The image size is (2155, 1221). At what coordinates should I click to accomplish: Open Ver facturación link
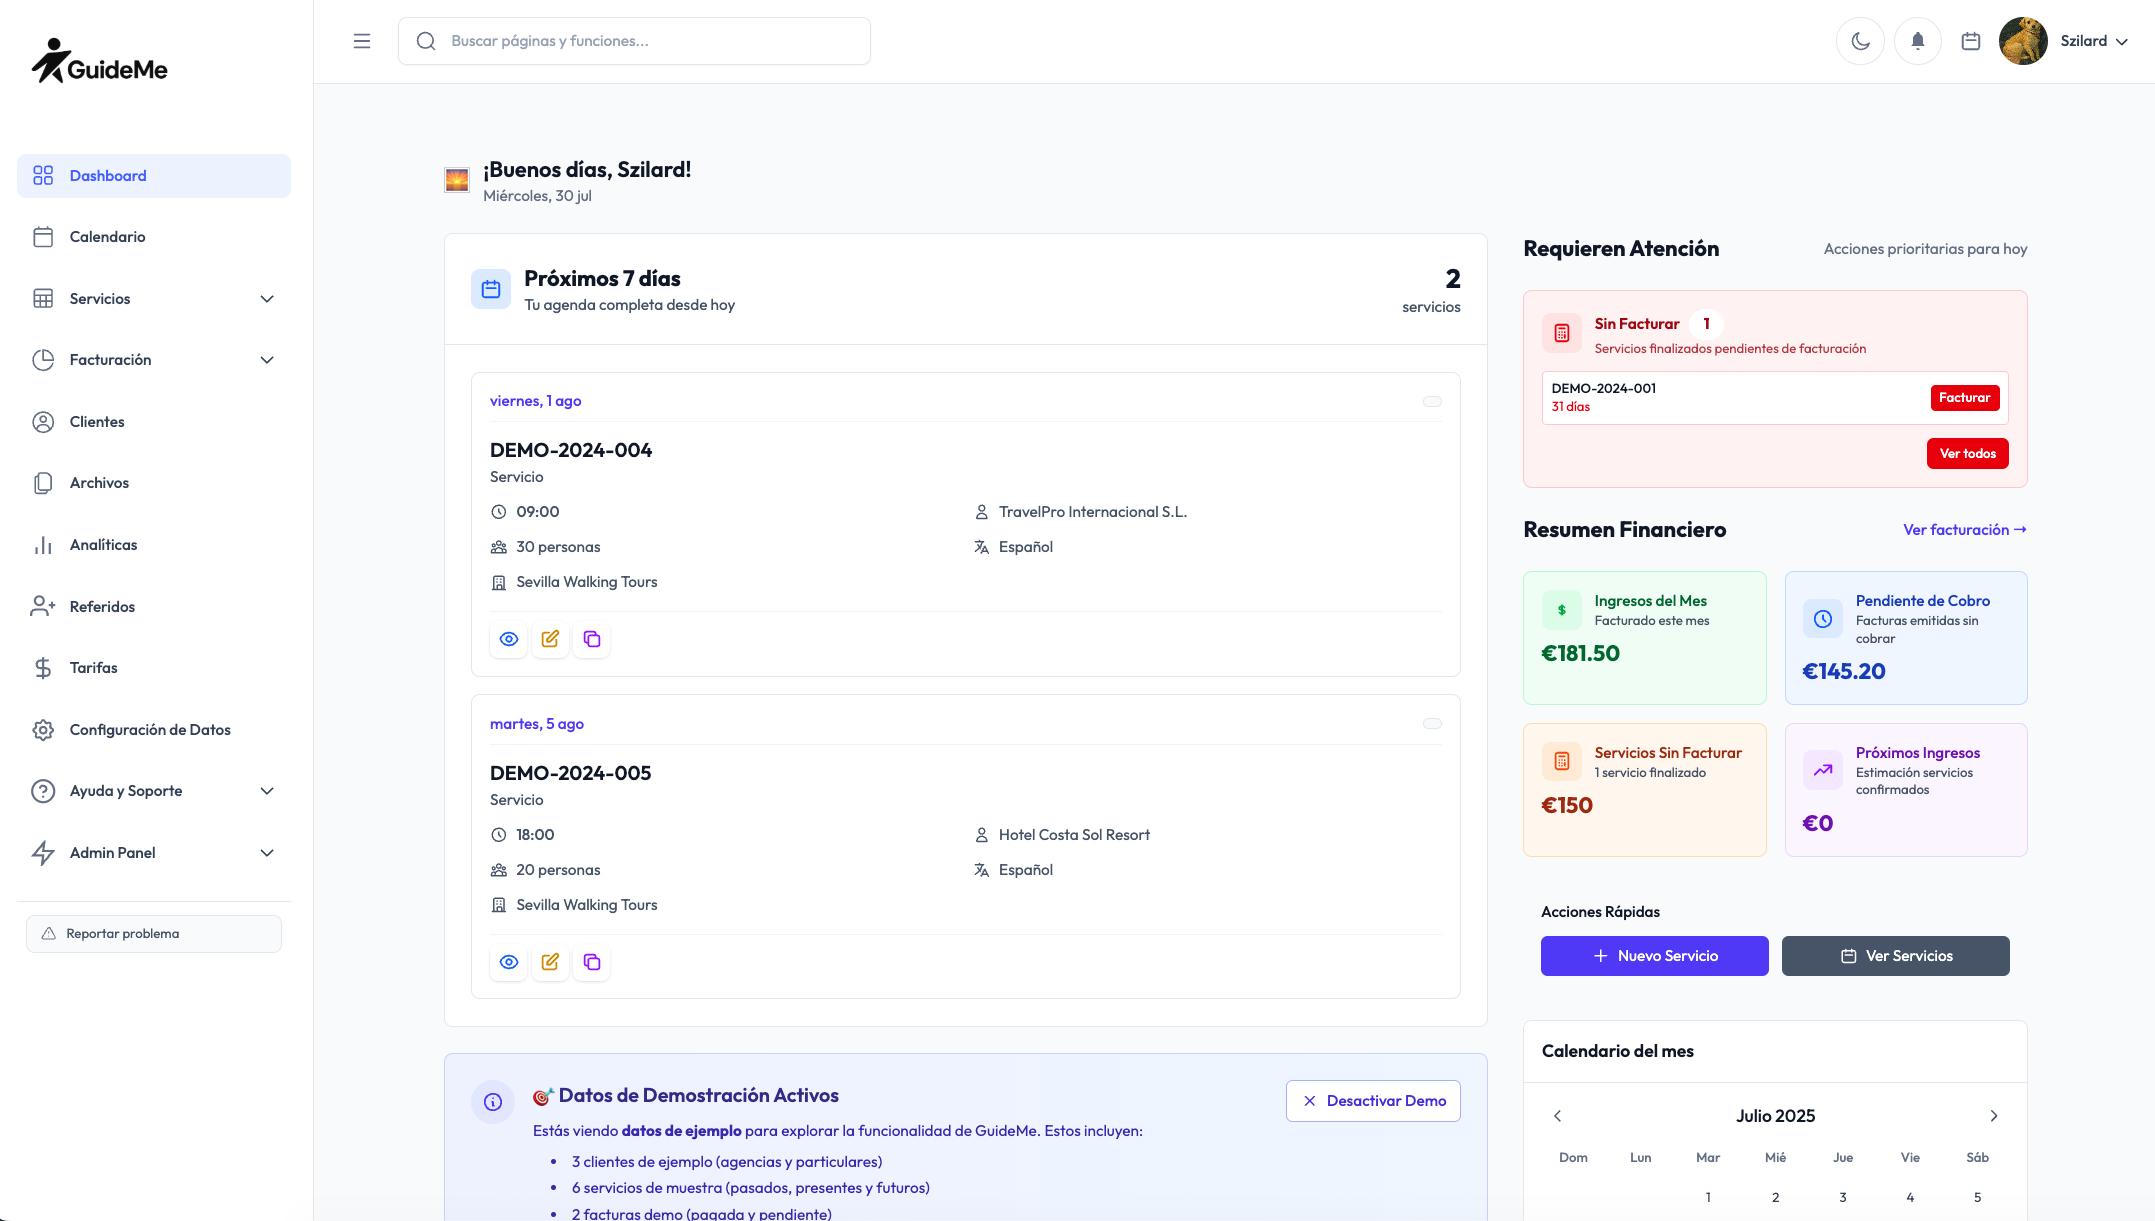(1964, 530)
